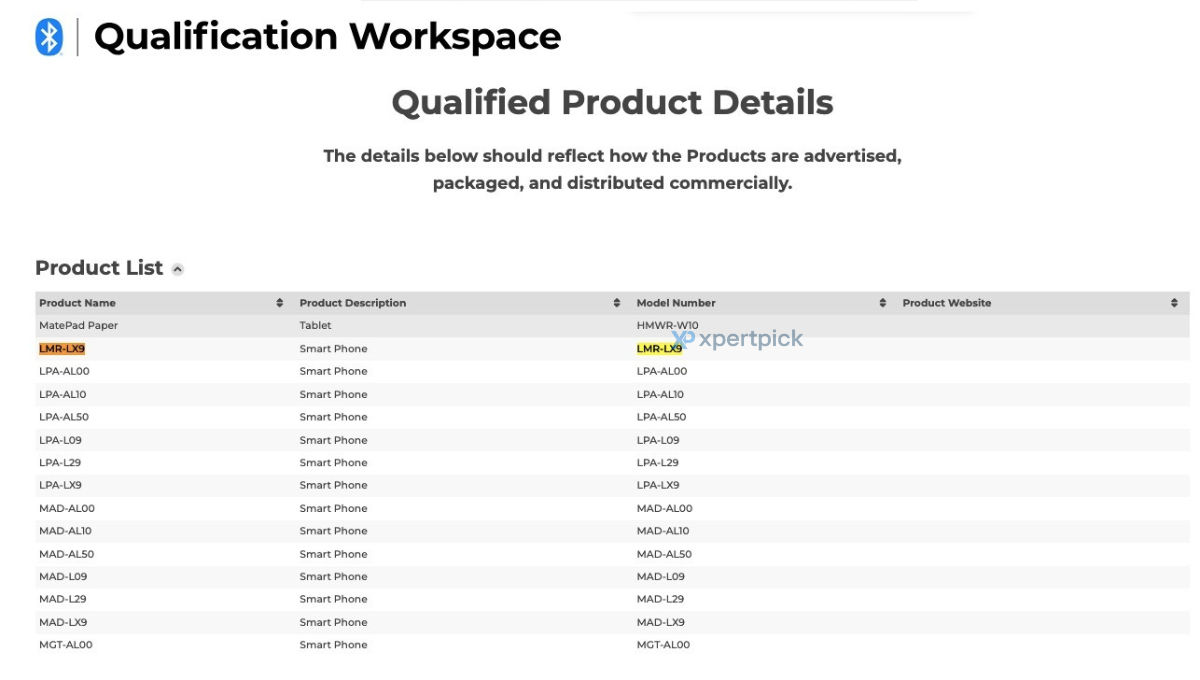
Task: Select LPA-AL50 in Model Number column
Action: pos(661,417)
